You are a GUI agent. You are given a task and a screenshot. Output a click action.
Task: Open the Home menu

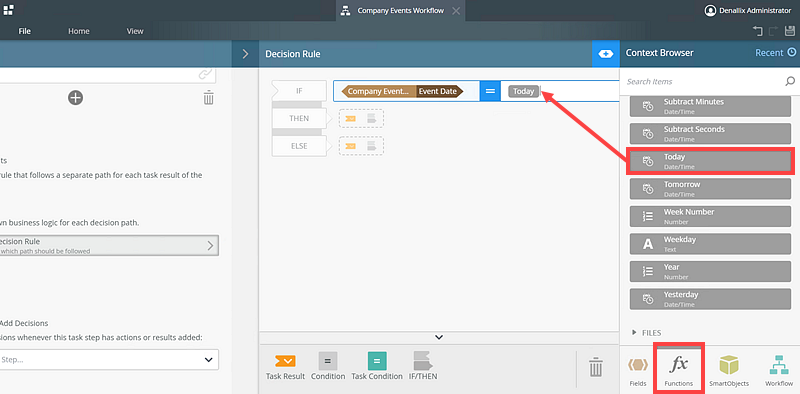tap(79, 31)
